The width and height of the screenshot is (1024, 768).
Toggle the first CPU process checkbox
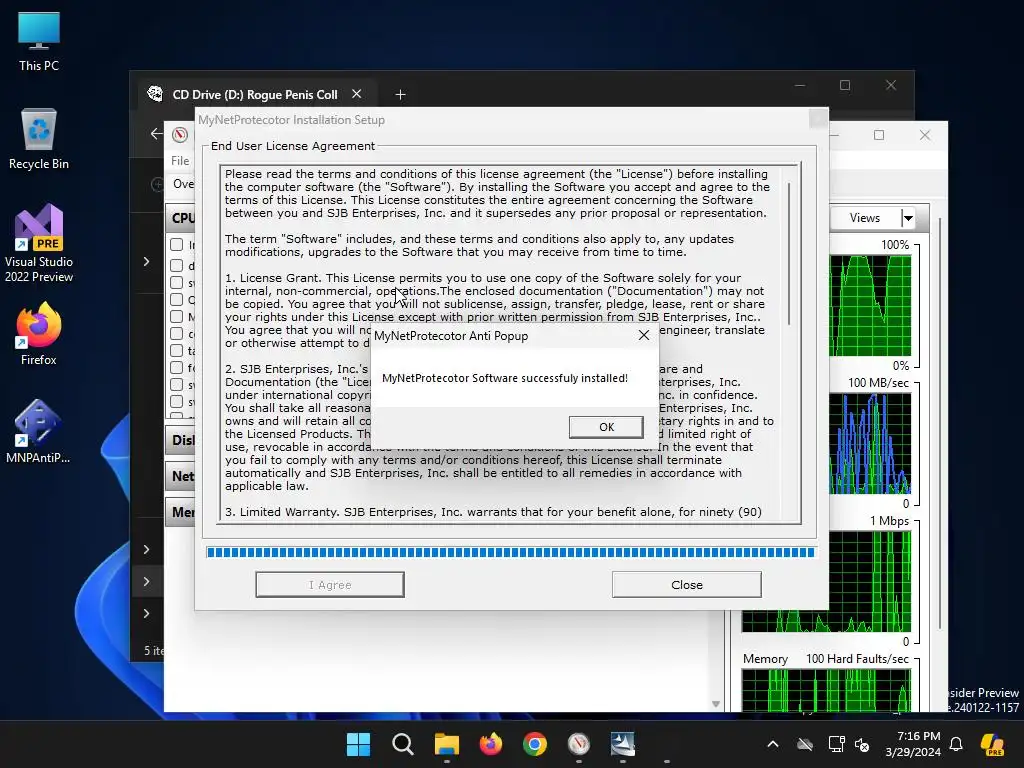tap(176, 244)
